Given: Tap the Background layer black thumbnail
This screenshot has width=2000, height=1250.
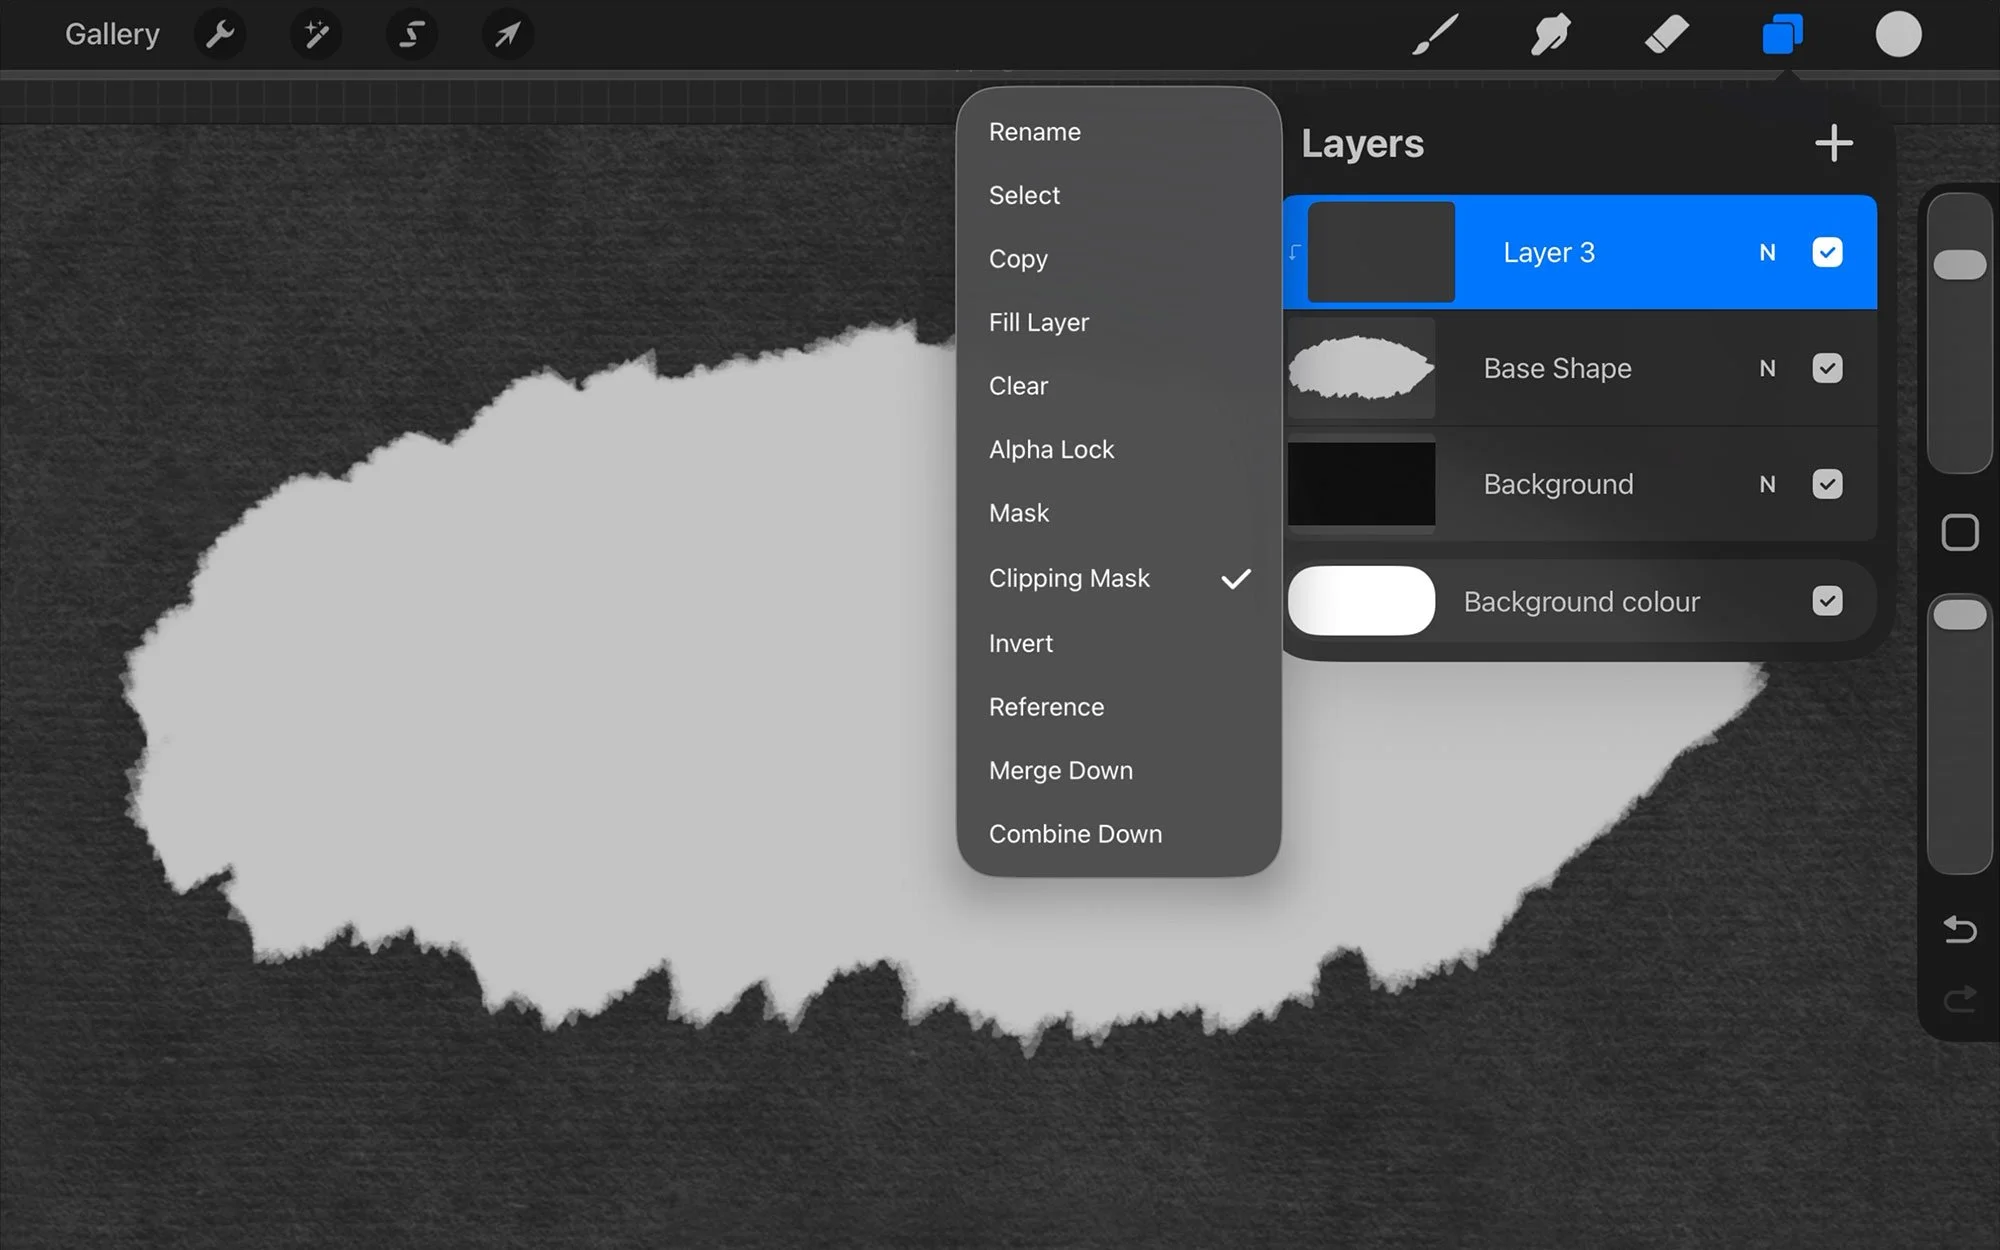Looking at the screenshot, I should (x=1361, y=484).
